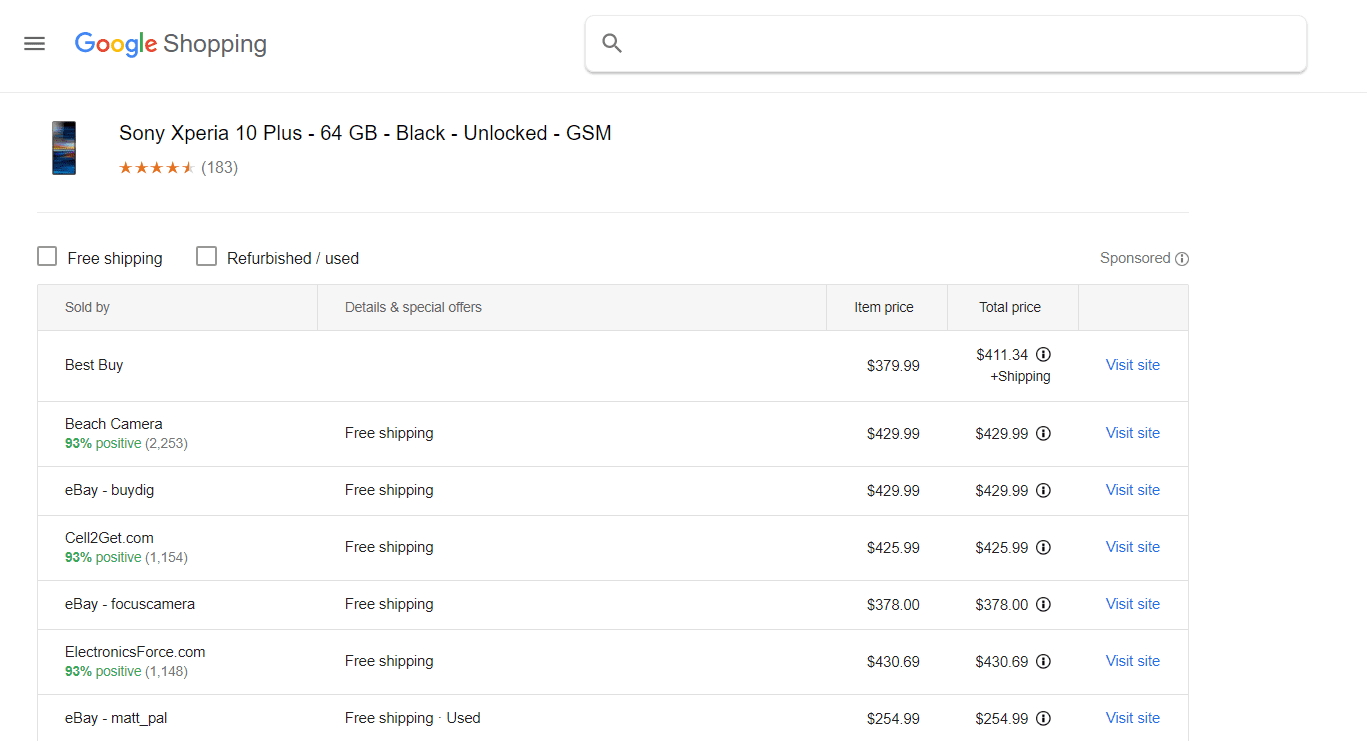Click the +Shipping note under Best Buy total

[x=1020, y=377]
